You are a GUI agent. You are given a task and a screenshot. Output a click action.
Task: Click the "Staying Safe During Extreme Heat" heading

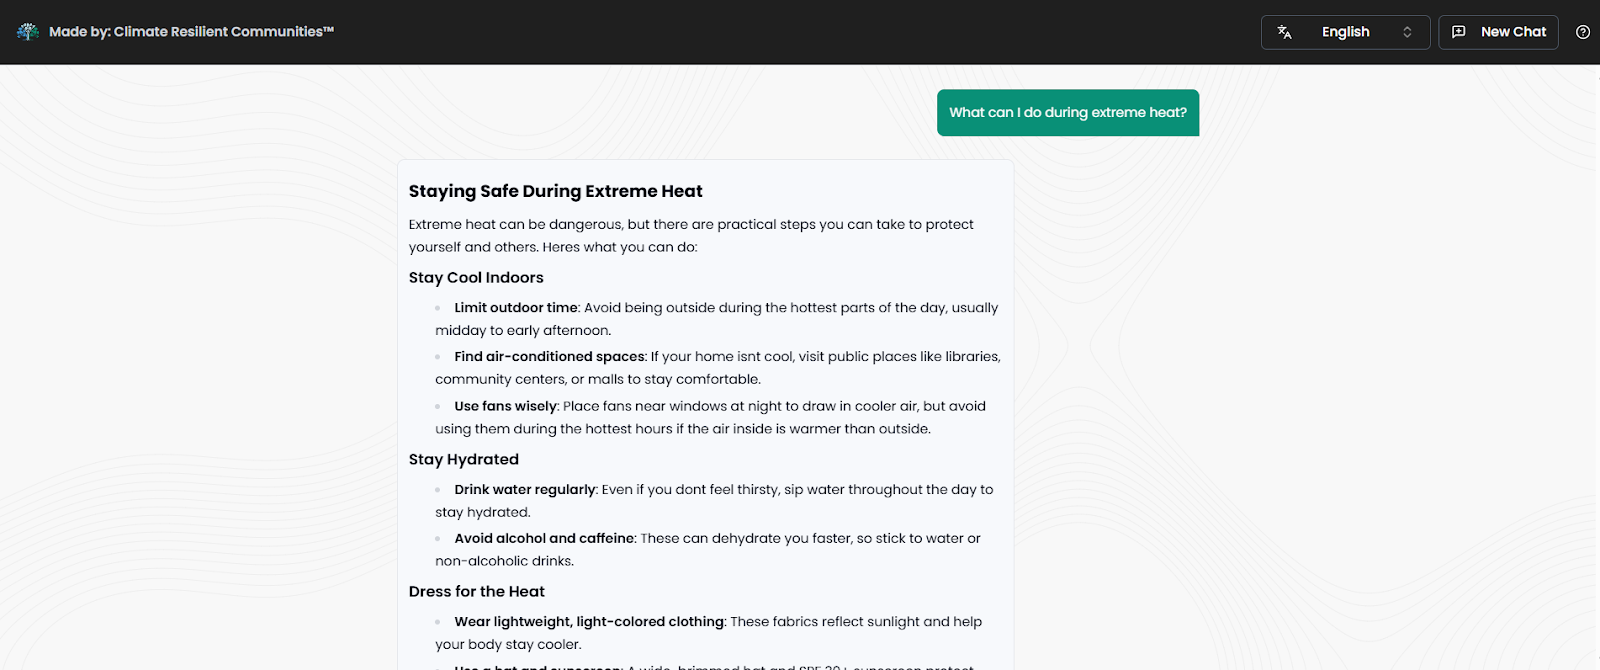[x=555, y=190]
